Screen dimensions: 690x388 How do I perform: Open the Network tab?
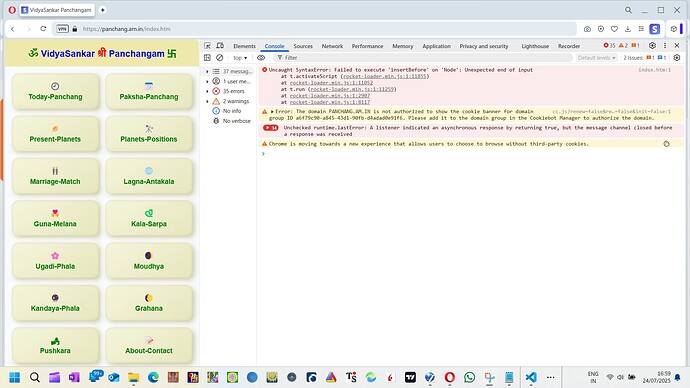(332, 46)
